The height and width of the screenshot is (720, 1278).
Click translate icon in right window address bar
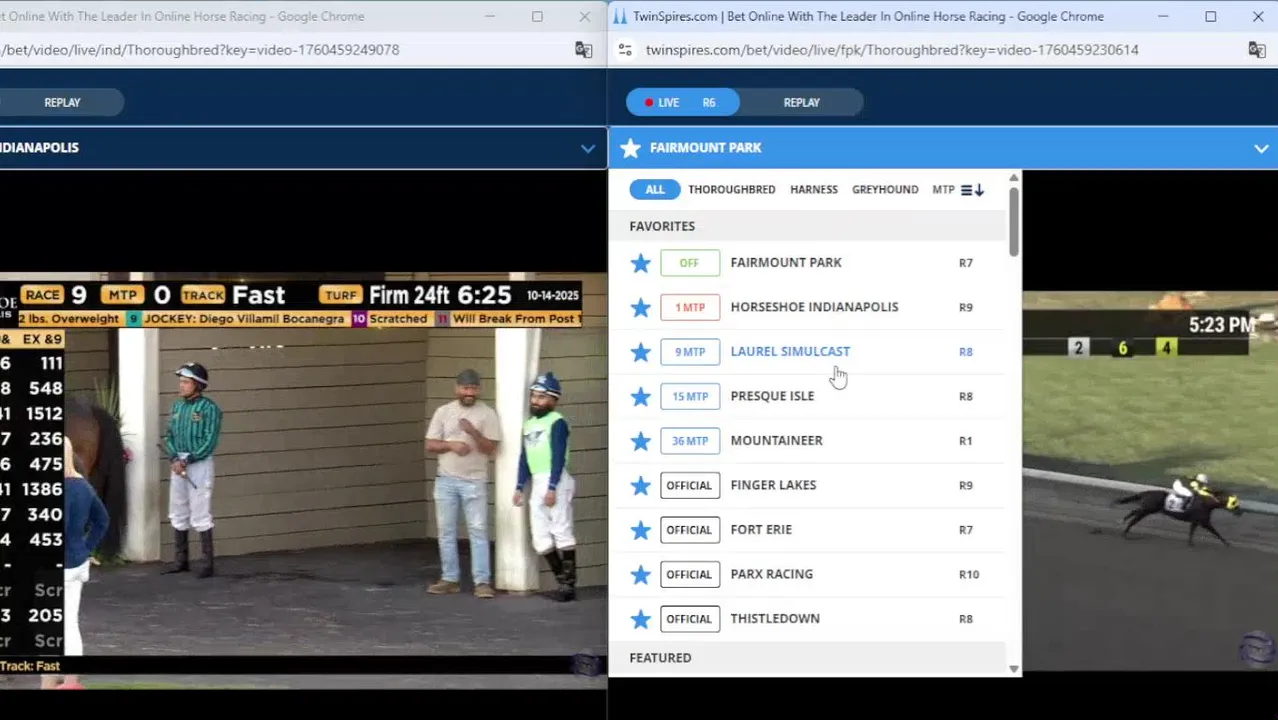(1257, 50)
